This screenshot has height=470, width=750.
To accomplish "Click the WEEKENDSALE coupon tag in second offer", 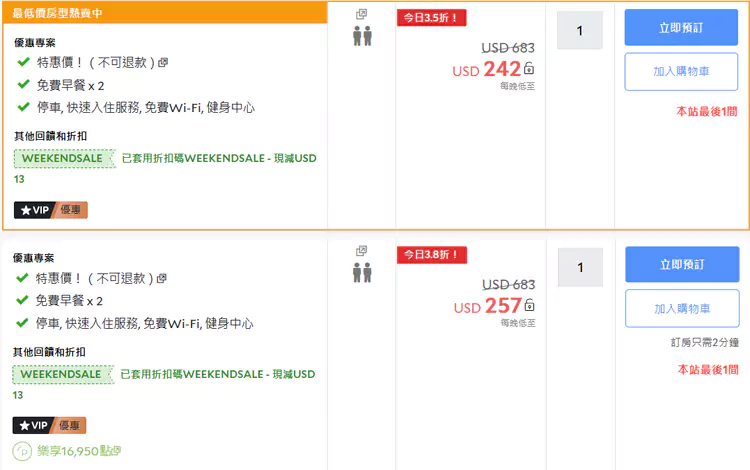I will (63, 374).
